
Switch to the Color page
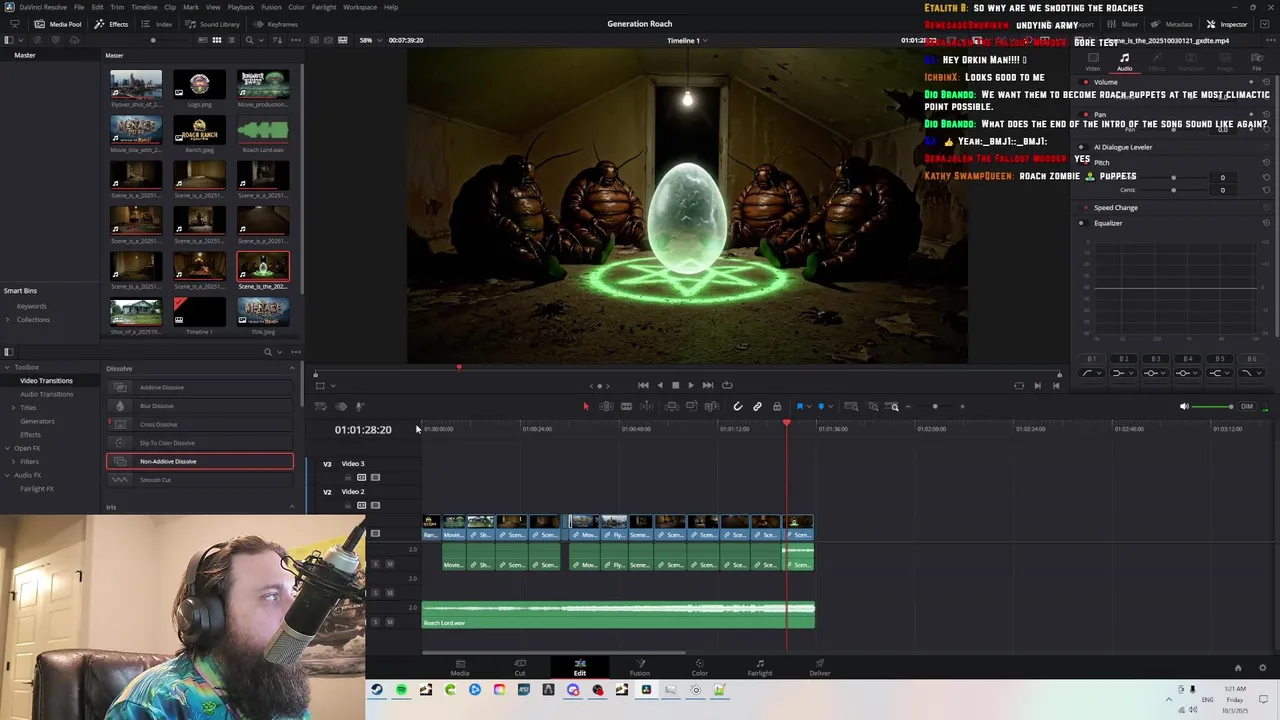click(x=700, y=666)
